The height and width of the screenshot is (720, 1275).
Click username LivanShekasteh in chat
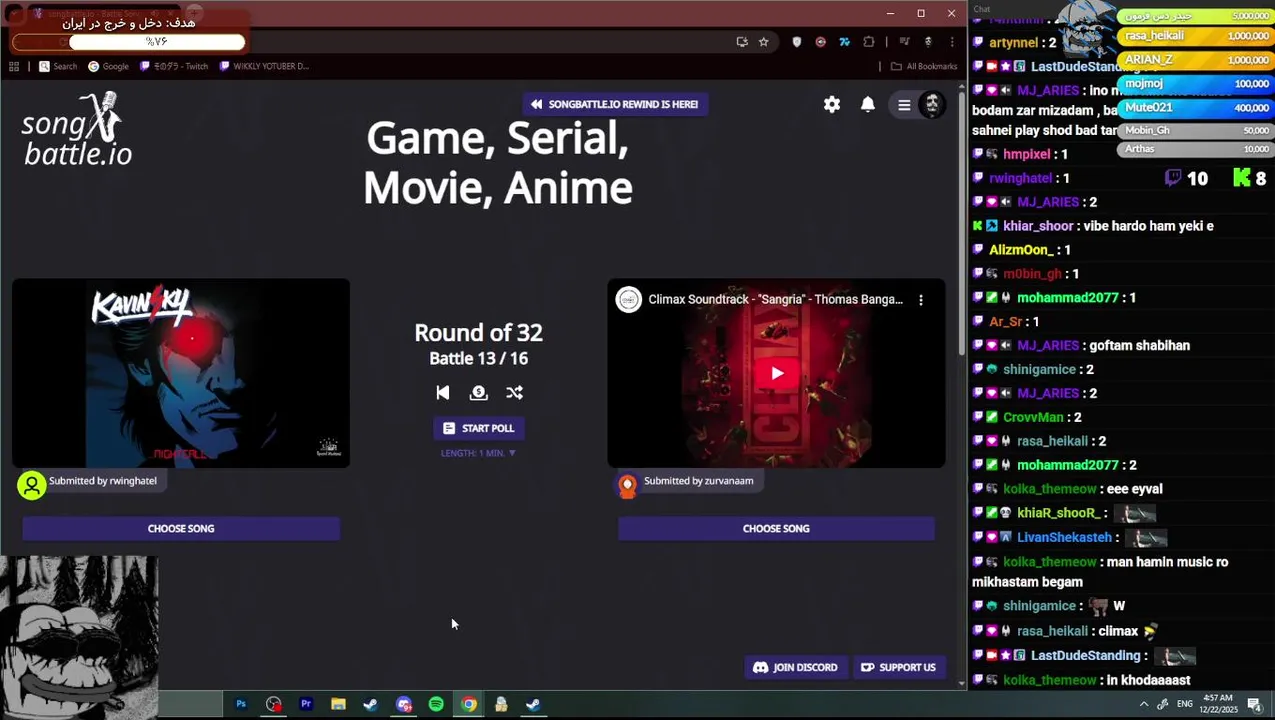1064,537
